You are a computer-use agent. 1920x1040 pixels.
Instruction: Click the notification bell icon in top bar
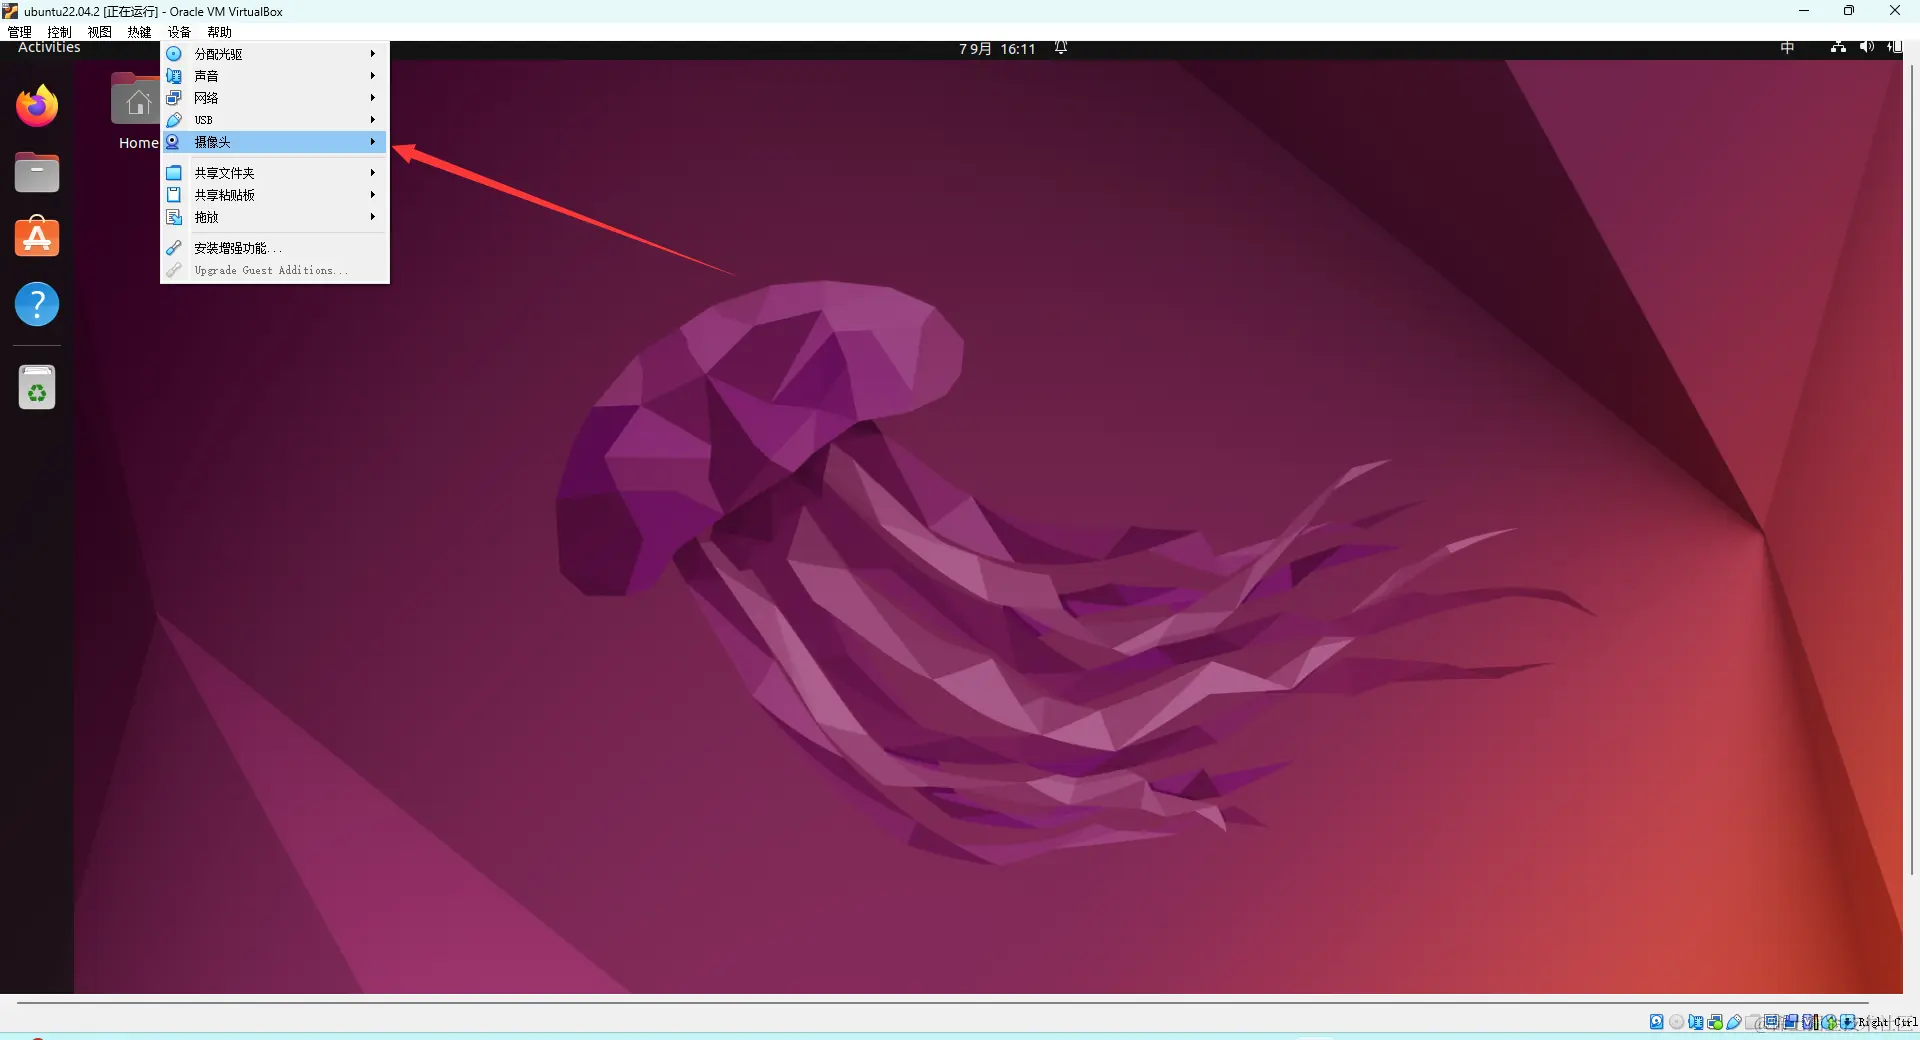click(x=1061, y=48)
